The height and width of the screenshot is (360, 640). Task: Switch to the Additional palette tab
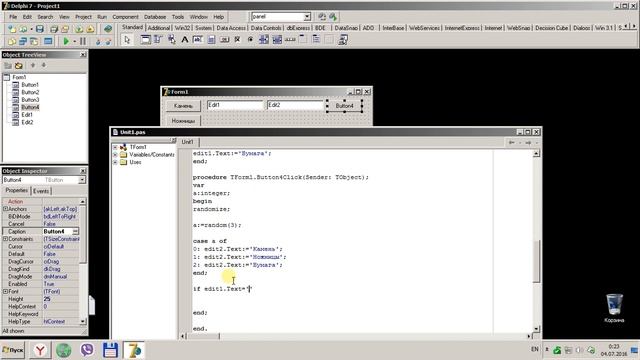point(158,28)
